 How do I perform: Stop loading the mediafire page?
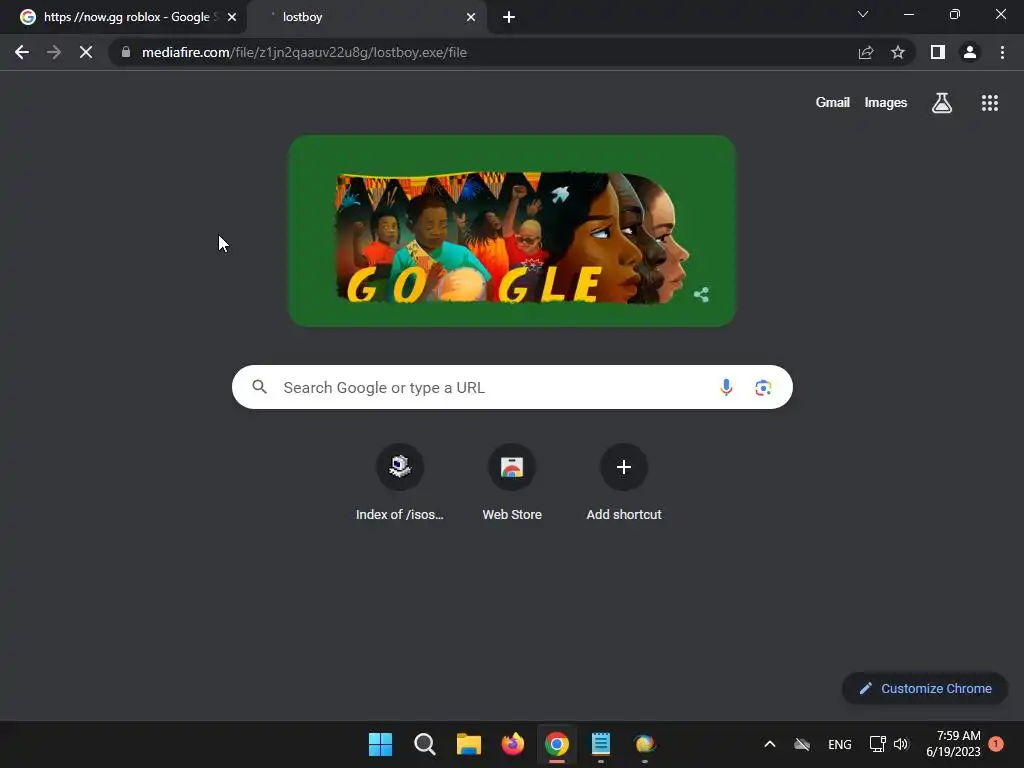coord(86,52)
